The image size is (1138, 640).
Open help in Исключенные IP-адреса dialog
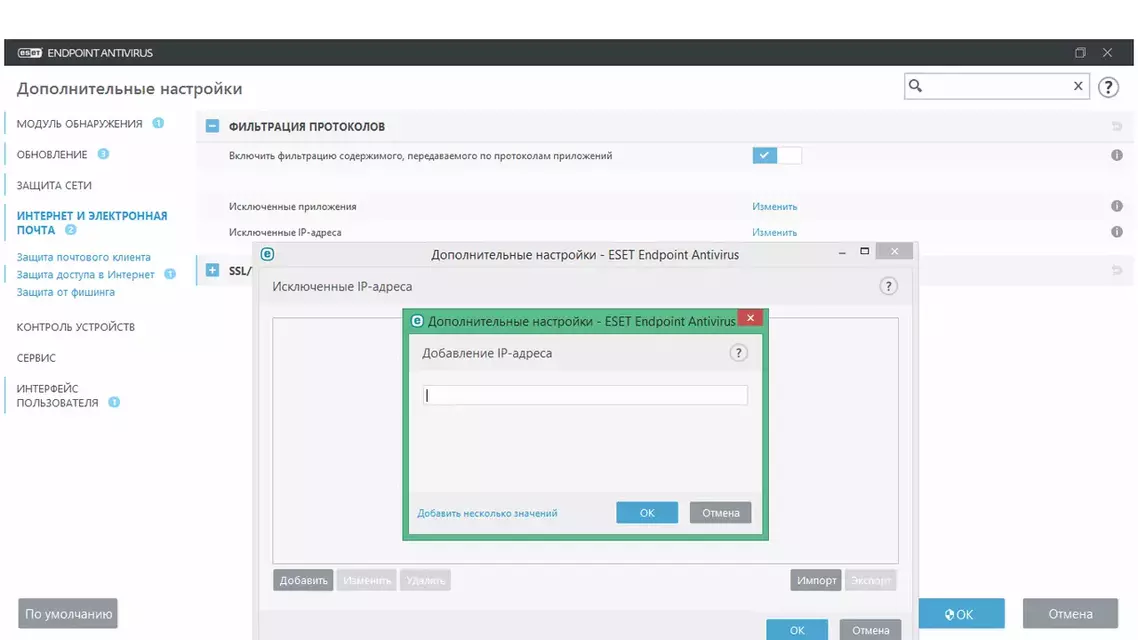888,286
